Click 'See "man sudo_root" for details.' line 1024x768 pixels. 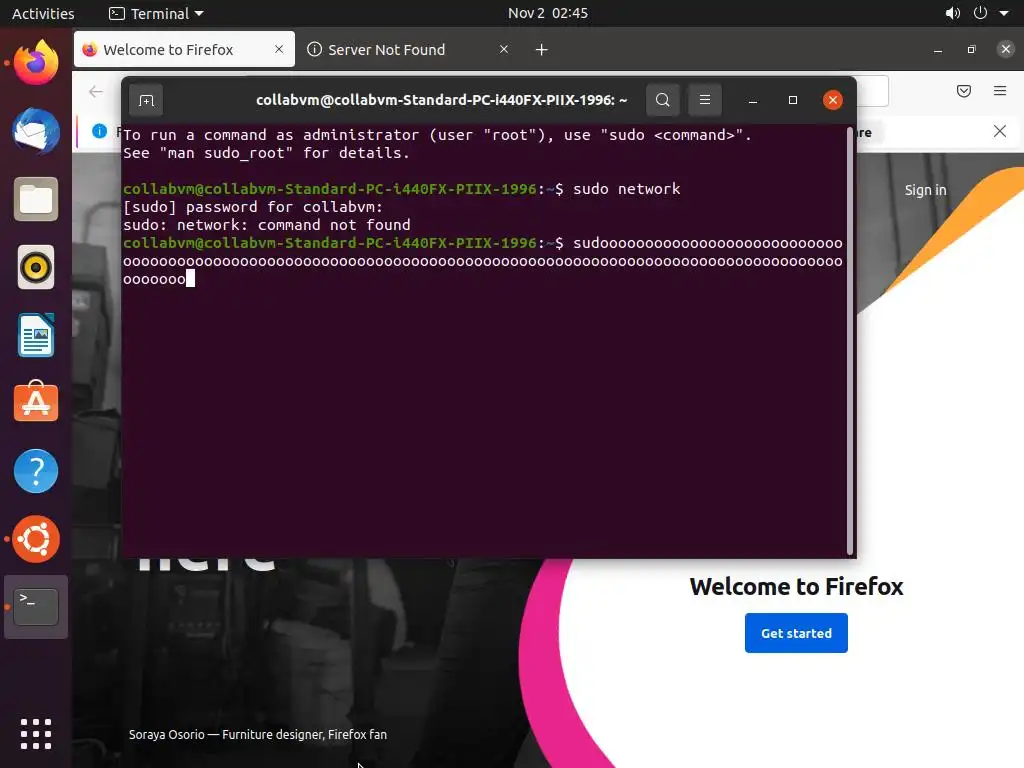tap(266, 153)
